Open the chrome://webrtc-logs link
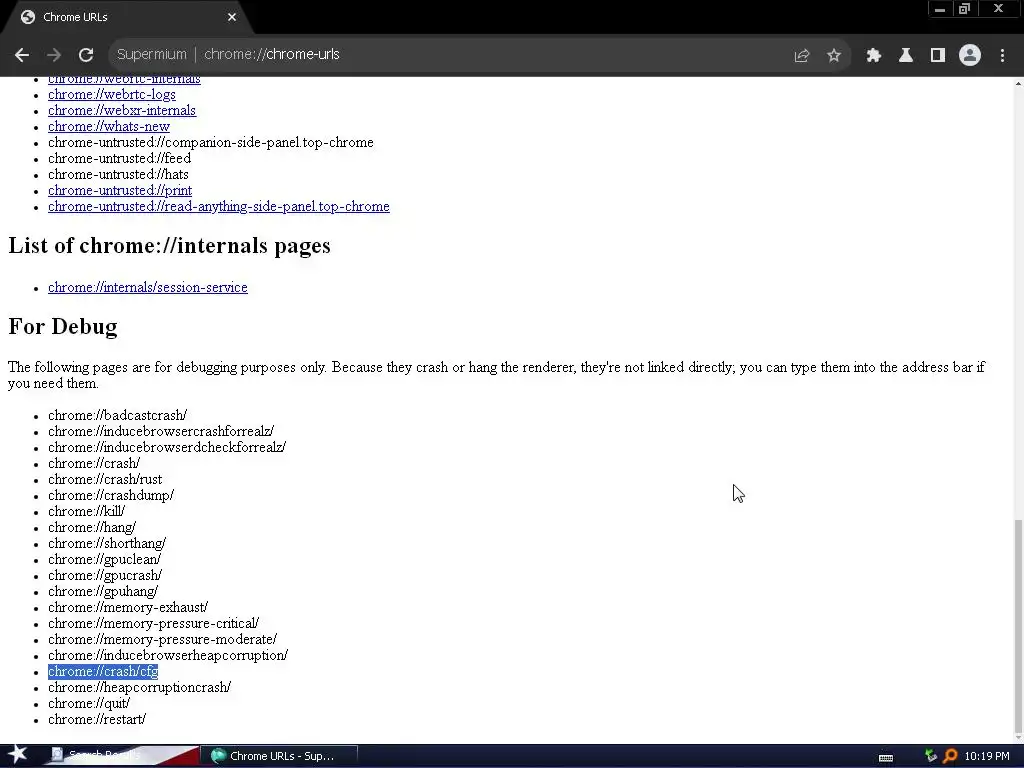The height and width of the screenshot is (768, 1024). (x=112, y=94)
